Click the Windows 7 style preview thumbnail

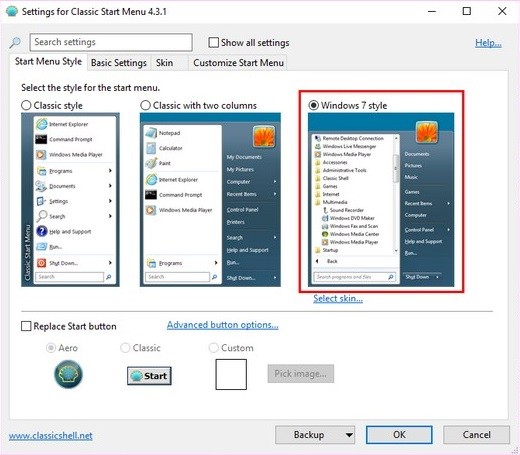pos(381,200)
